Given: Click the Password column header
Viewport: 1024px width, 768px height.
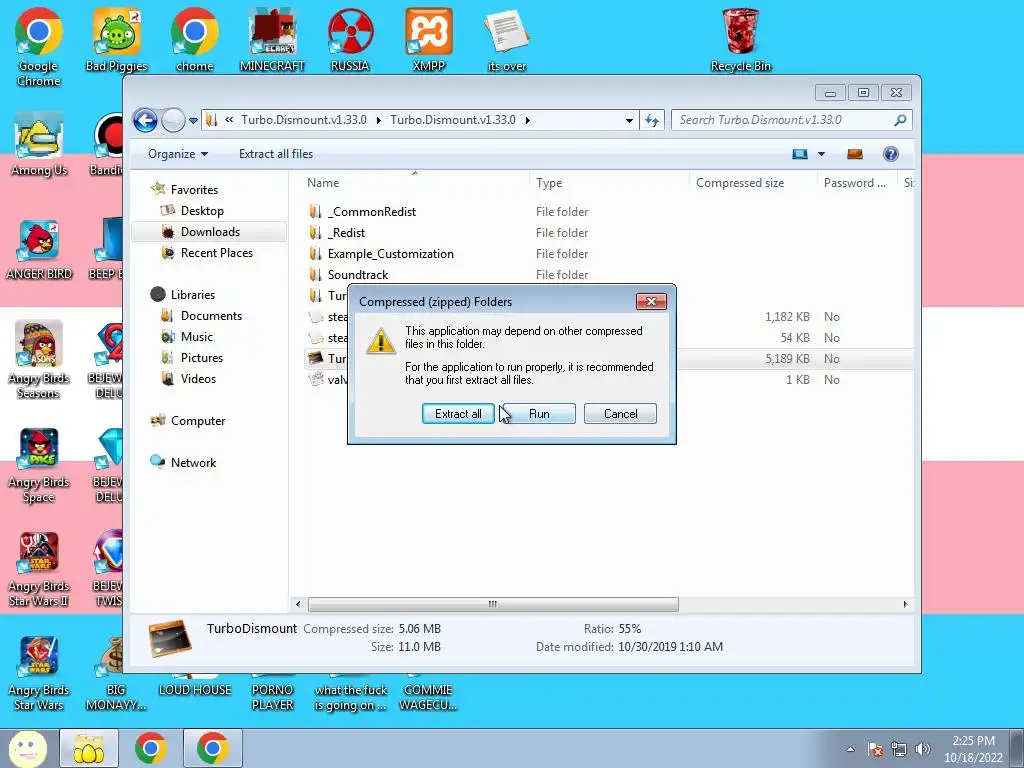Looking at the screenshot, I should (857, 183).
